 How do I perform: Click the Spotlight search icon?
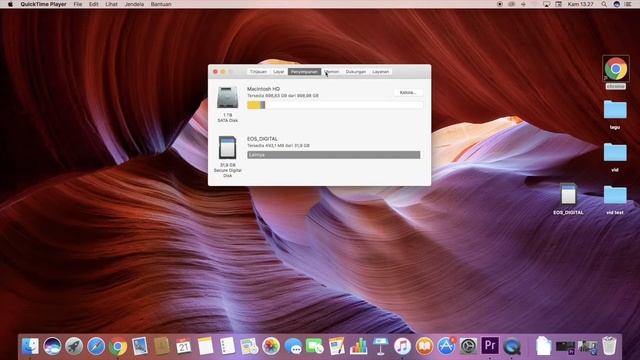(604, 4)
